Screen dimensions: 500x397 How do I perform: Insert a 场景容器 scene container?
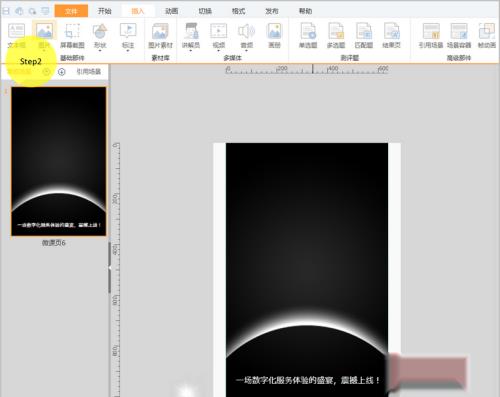point(459,35)
